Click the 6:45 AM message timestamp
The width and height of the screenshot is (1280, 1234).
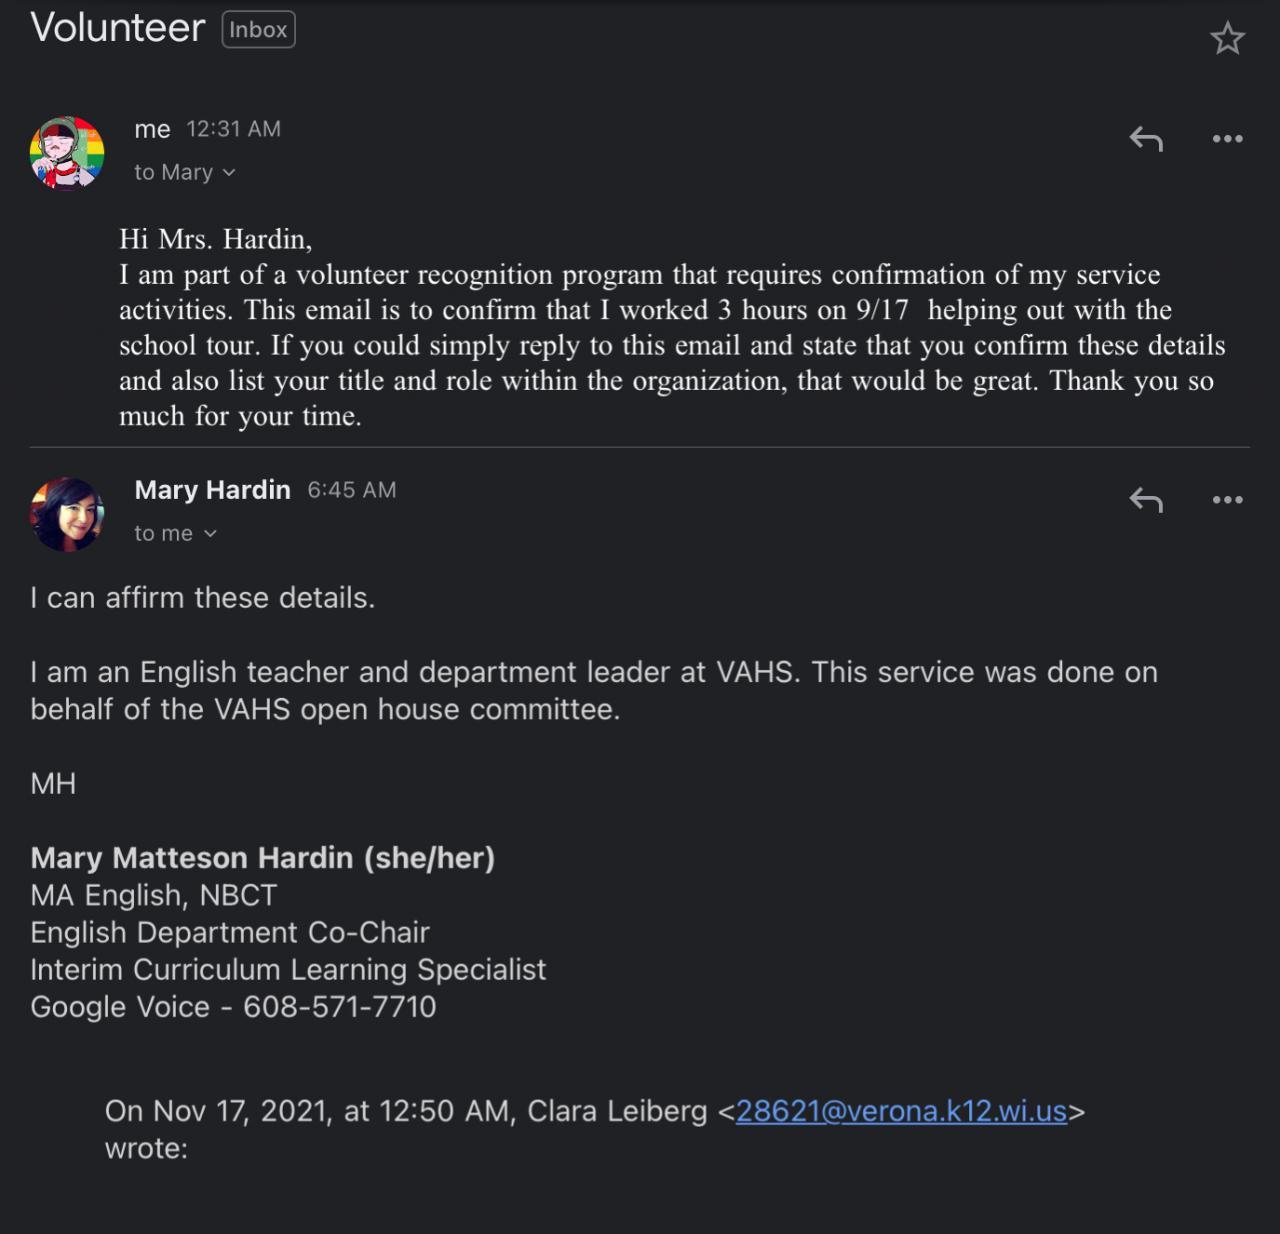(x=351, y=490)
